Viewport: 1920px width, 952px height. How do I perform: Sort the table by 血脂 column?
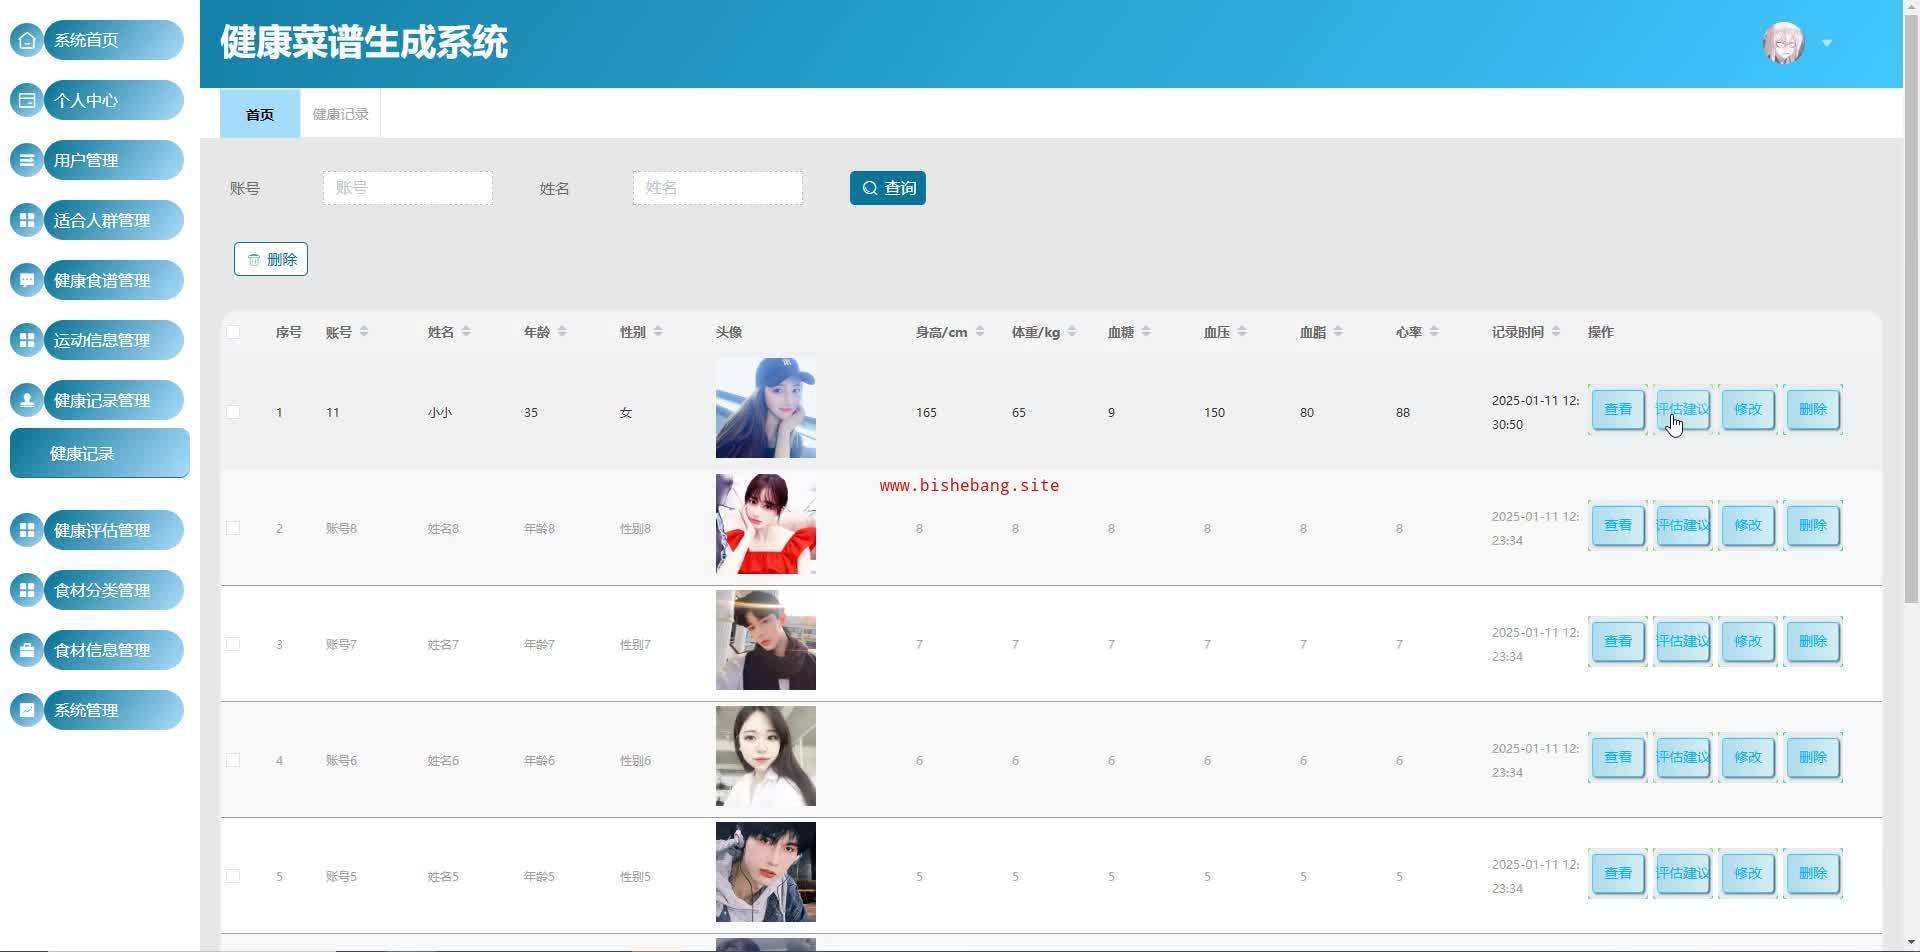[x=1338, y=332]
